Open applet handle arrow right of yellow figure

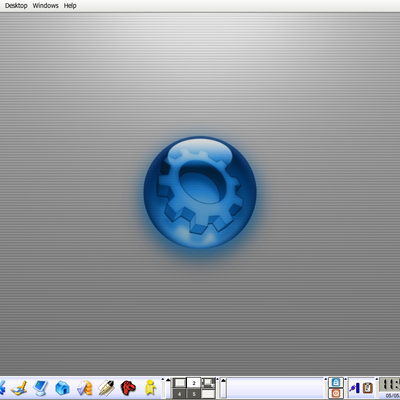(163, 388)
